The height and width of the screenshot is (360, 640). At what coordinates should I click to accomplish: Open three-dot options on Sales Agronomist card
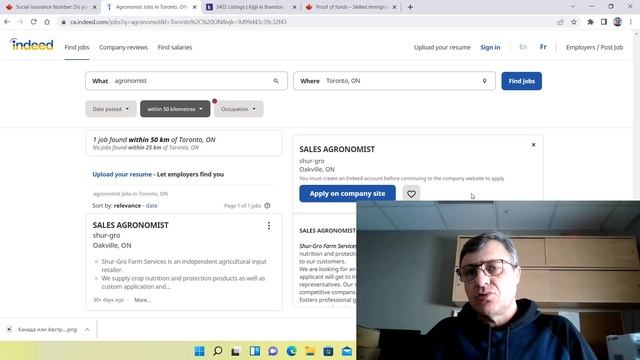click(x=269, y=226)
